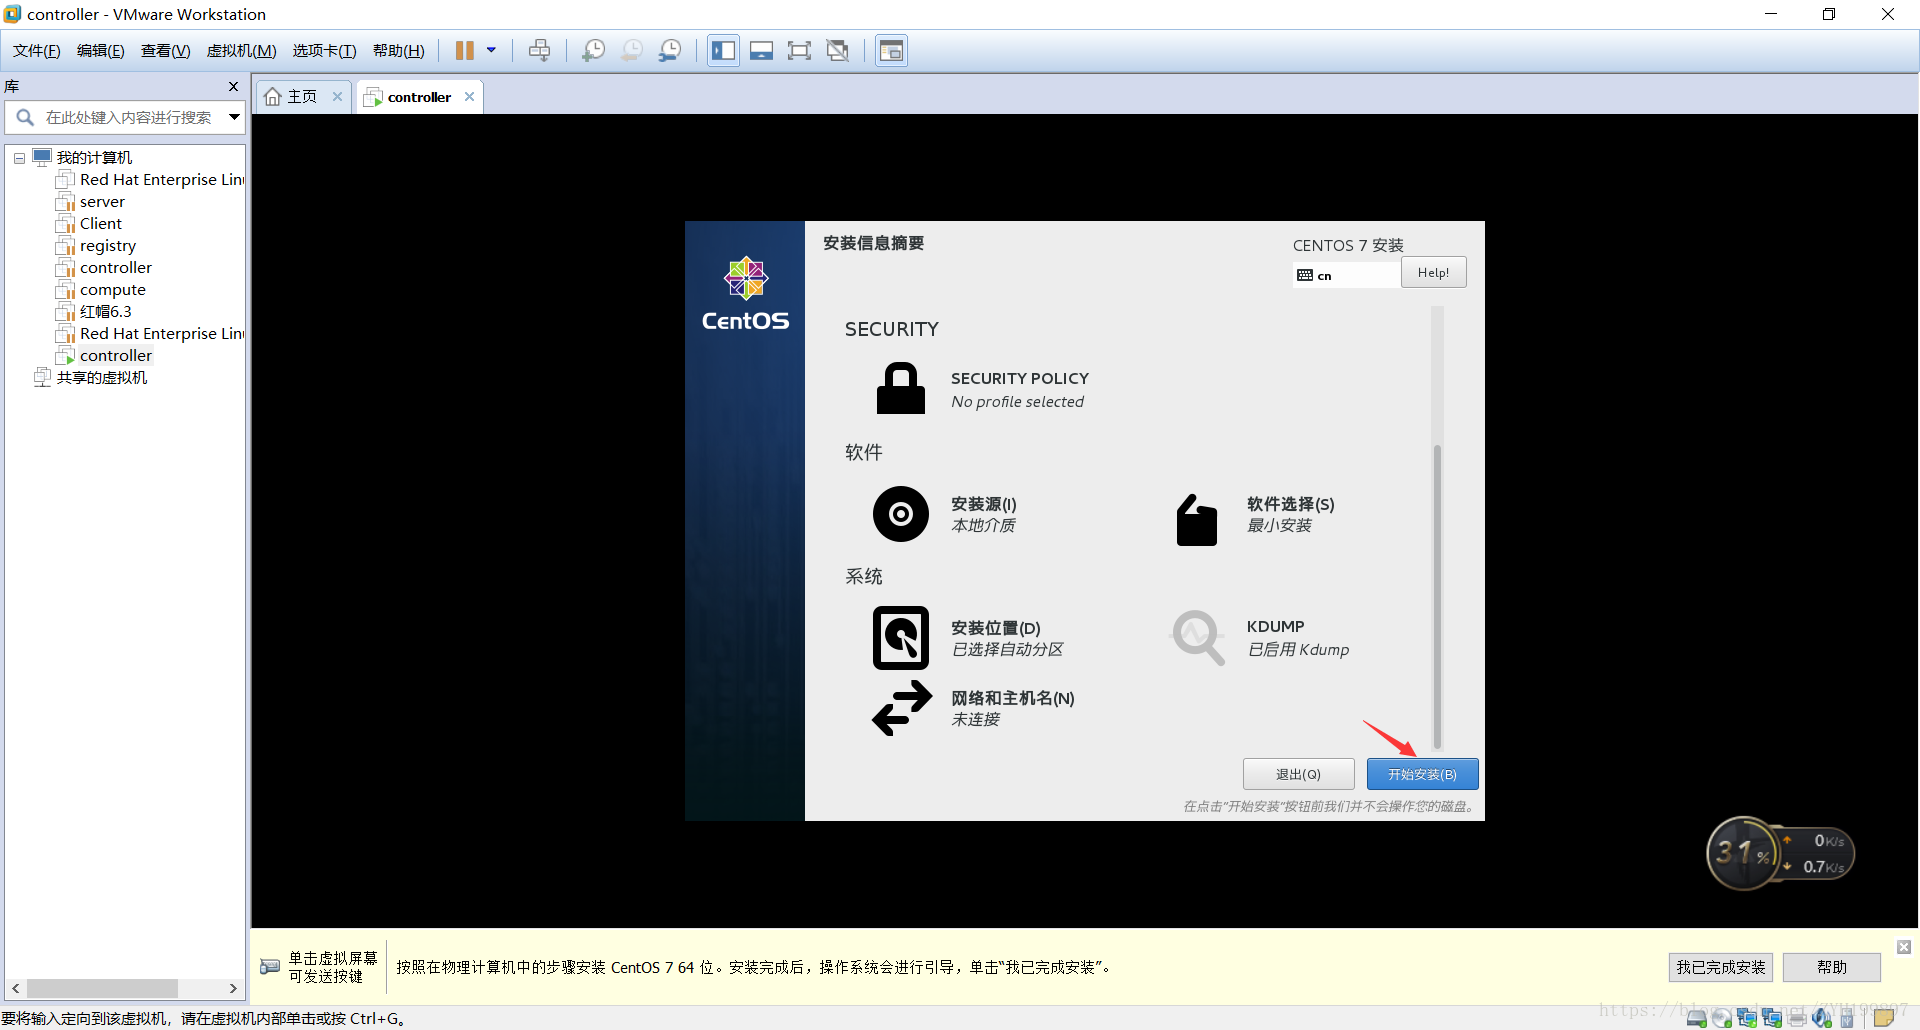Click the 已选择自动分区 label

(x=1007, y=650)
